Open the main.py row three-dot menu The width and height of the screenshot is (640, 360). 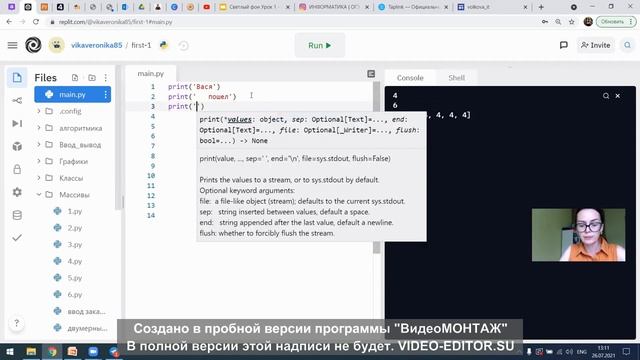pos(106,94)
